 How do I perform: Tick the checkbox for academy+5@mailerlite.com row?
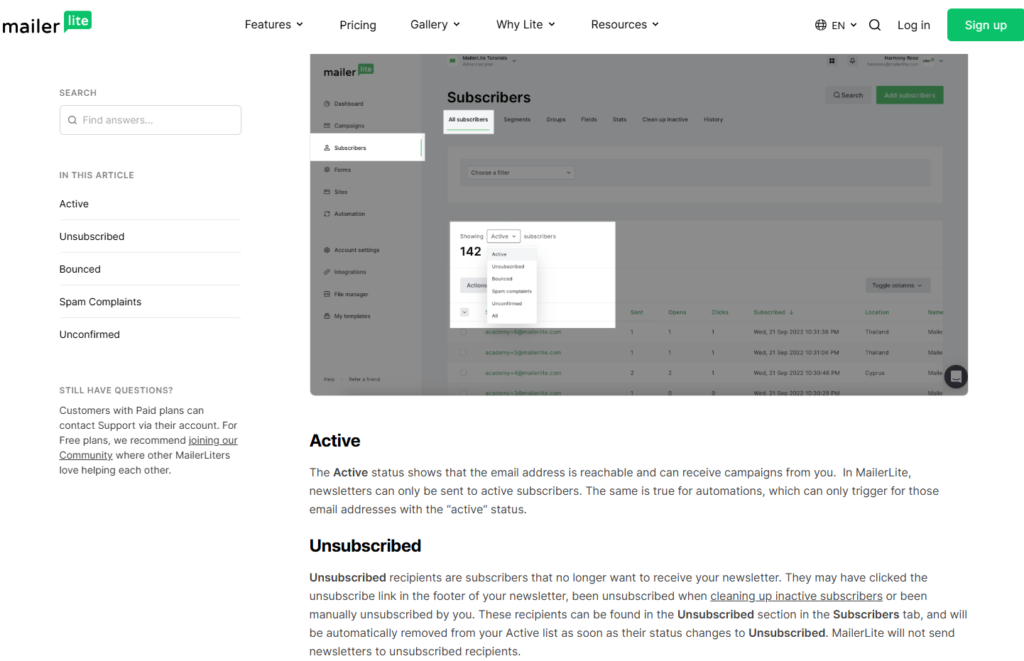(x=464, y=353)
